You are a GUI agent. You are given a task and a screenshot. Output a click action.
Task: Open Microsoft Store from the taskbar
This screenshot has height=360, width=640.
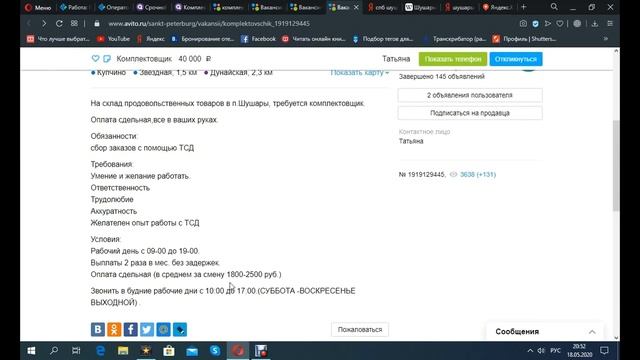tap(169, 351)
